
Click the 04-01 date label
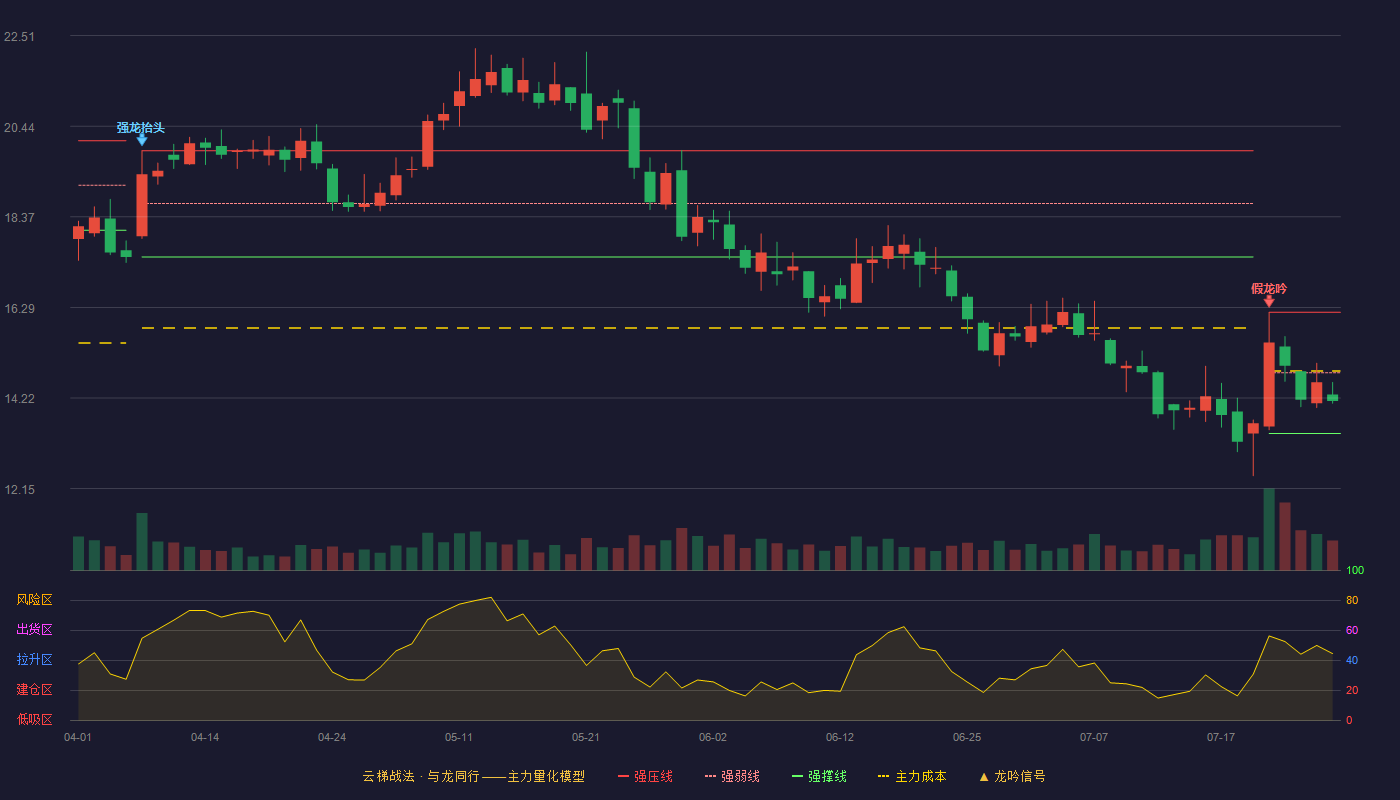point(78,737)
